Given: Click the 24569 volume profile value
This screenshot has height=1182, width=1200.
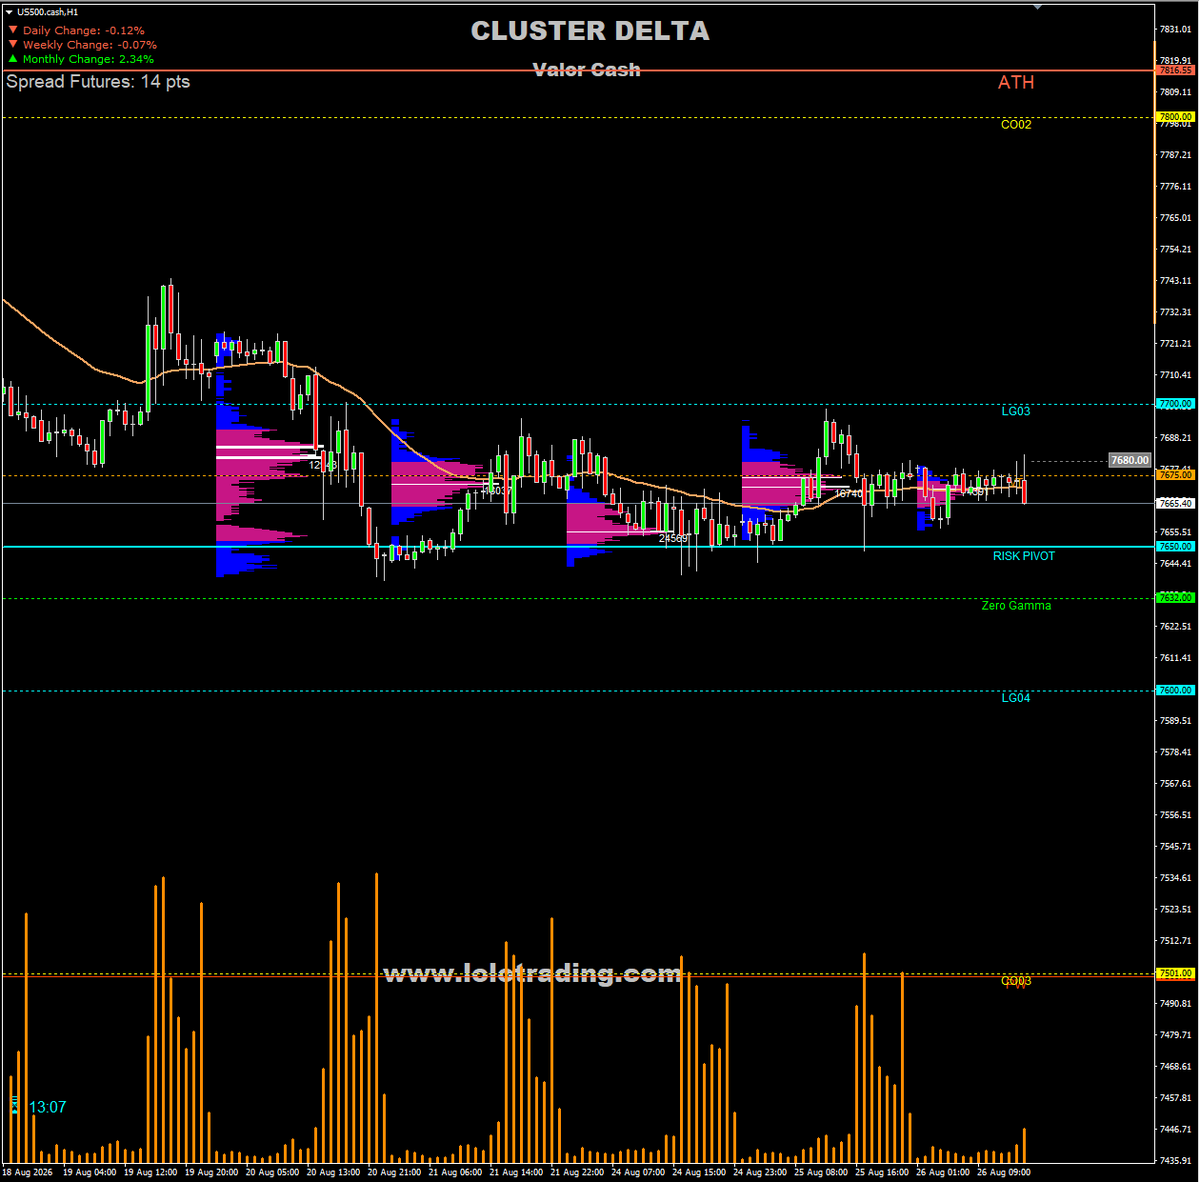Looking at the screenshot, I should [x=673, y=538].
